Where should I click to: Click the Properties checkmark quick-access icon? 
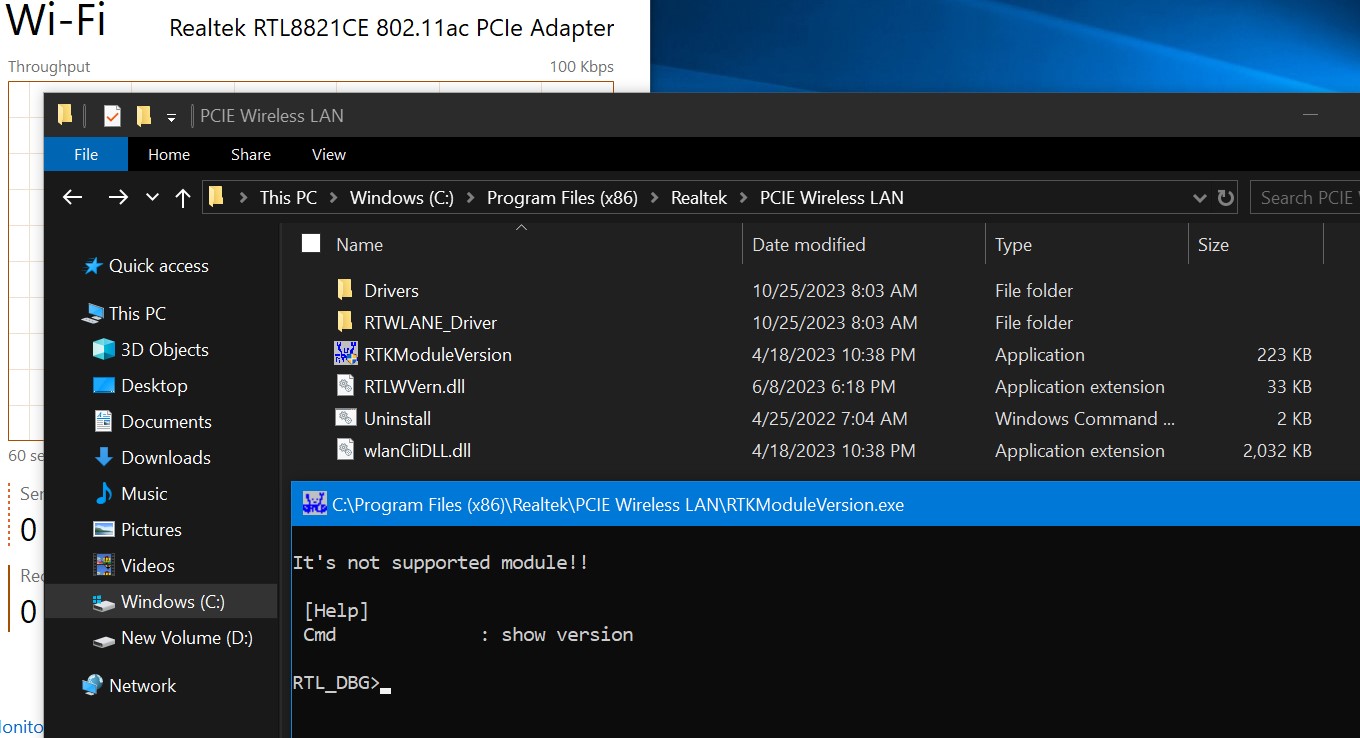112,116
